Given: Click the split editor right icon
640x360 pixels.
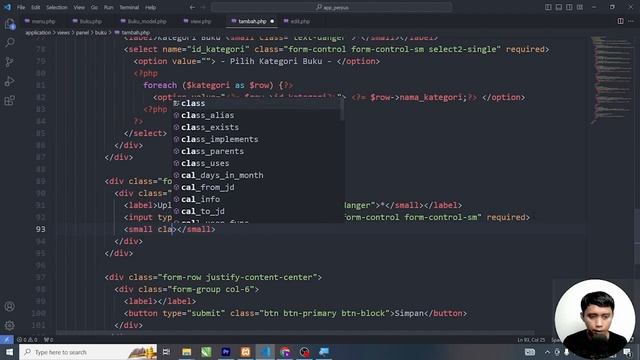Looking at the screenshot, I should 620,21.
